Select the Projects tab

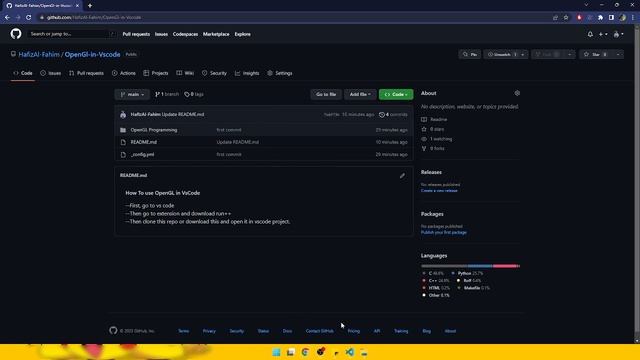tap(156, 73)
